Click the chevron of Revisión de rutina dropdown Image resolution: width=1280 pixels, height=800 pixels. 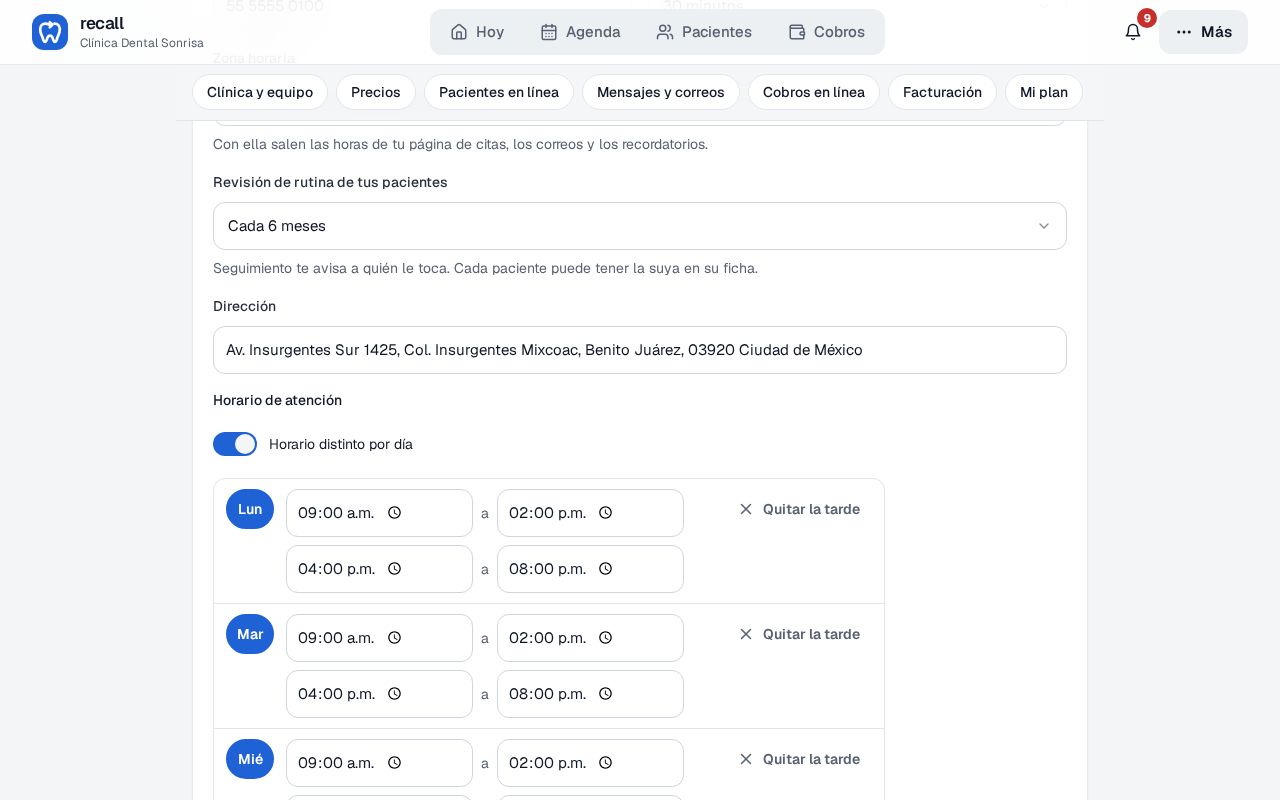pos(1044,226)
